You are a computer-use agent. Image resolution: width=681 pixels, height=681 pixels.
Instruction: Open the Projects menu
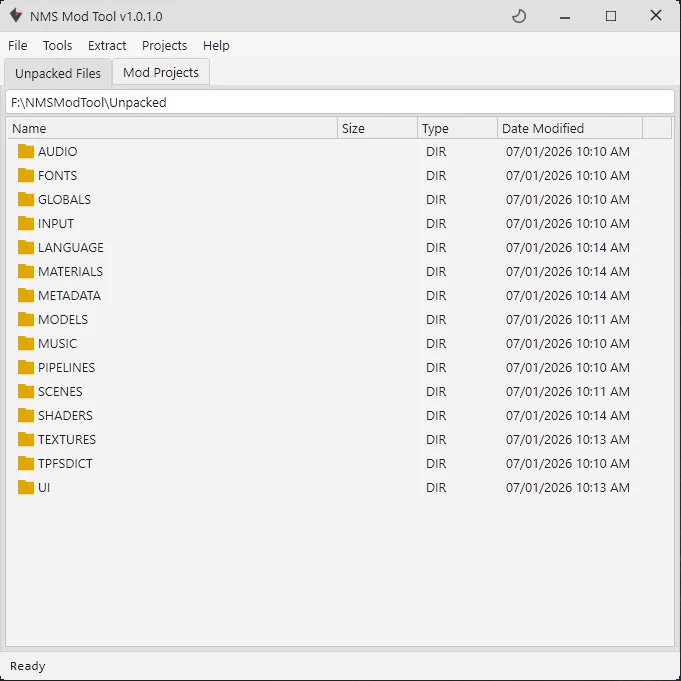164,45
